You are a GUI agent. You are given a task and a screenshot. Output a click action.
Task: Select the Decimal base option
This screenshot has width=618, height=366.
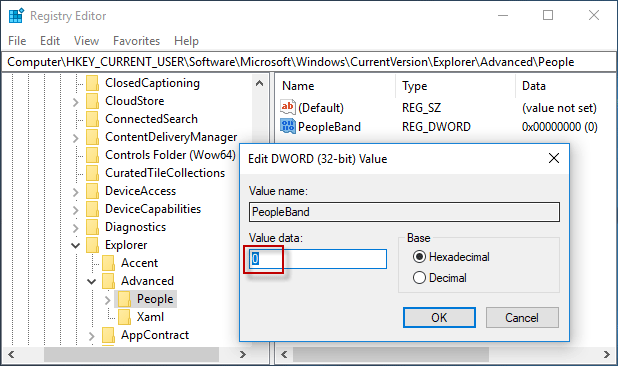(419, 278)
